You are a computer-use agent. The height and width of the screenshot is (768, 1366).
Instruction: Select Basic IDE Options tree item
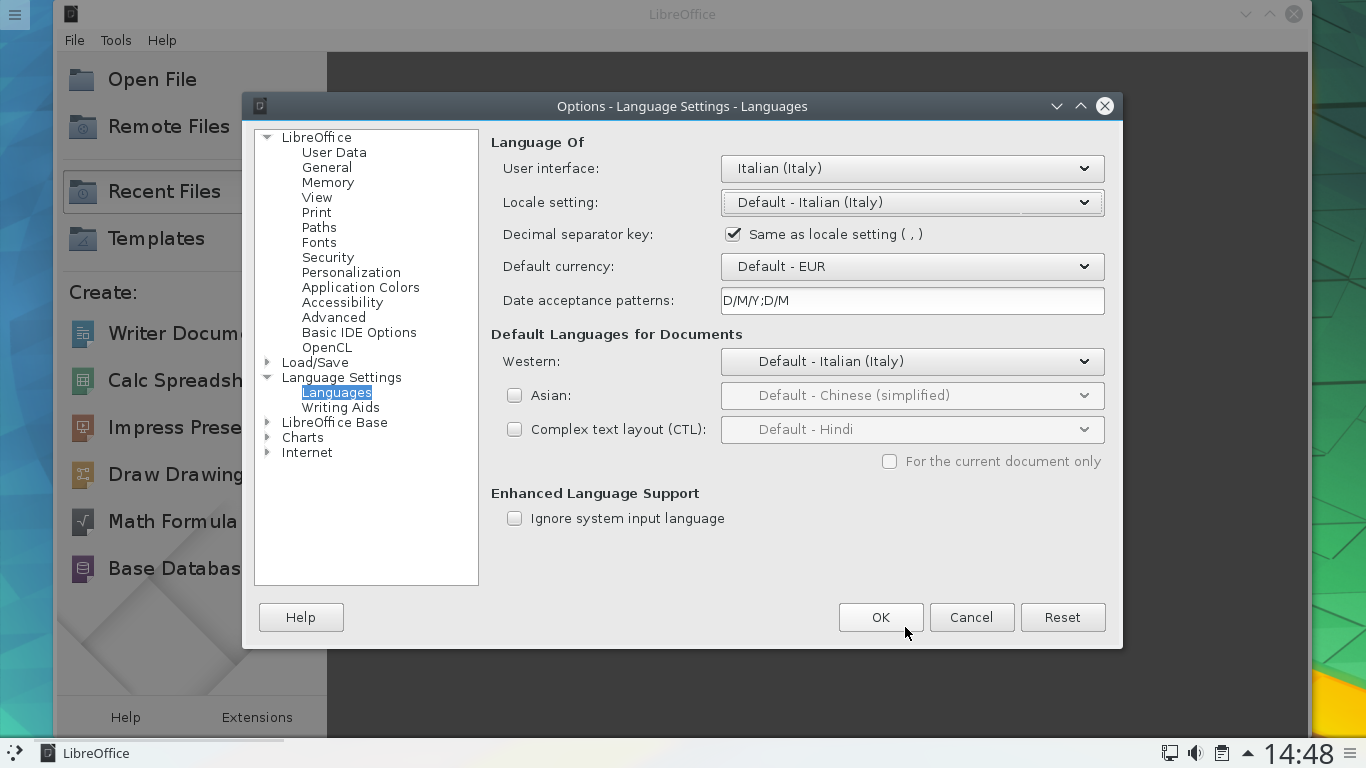[359, 332]
